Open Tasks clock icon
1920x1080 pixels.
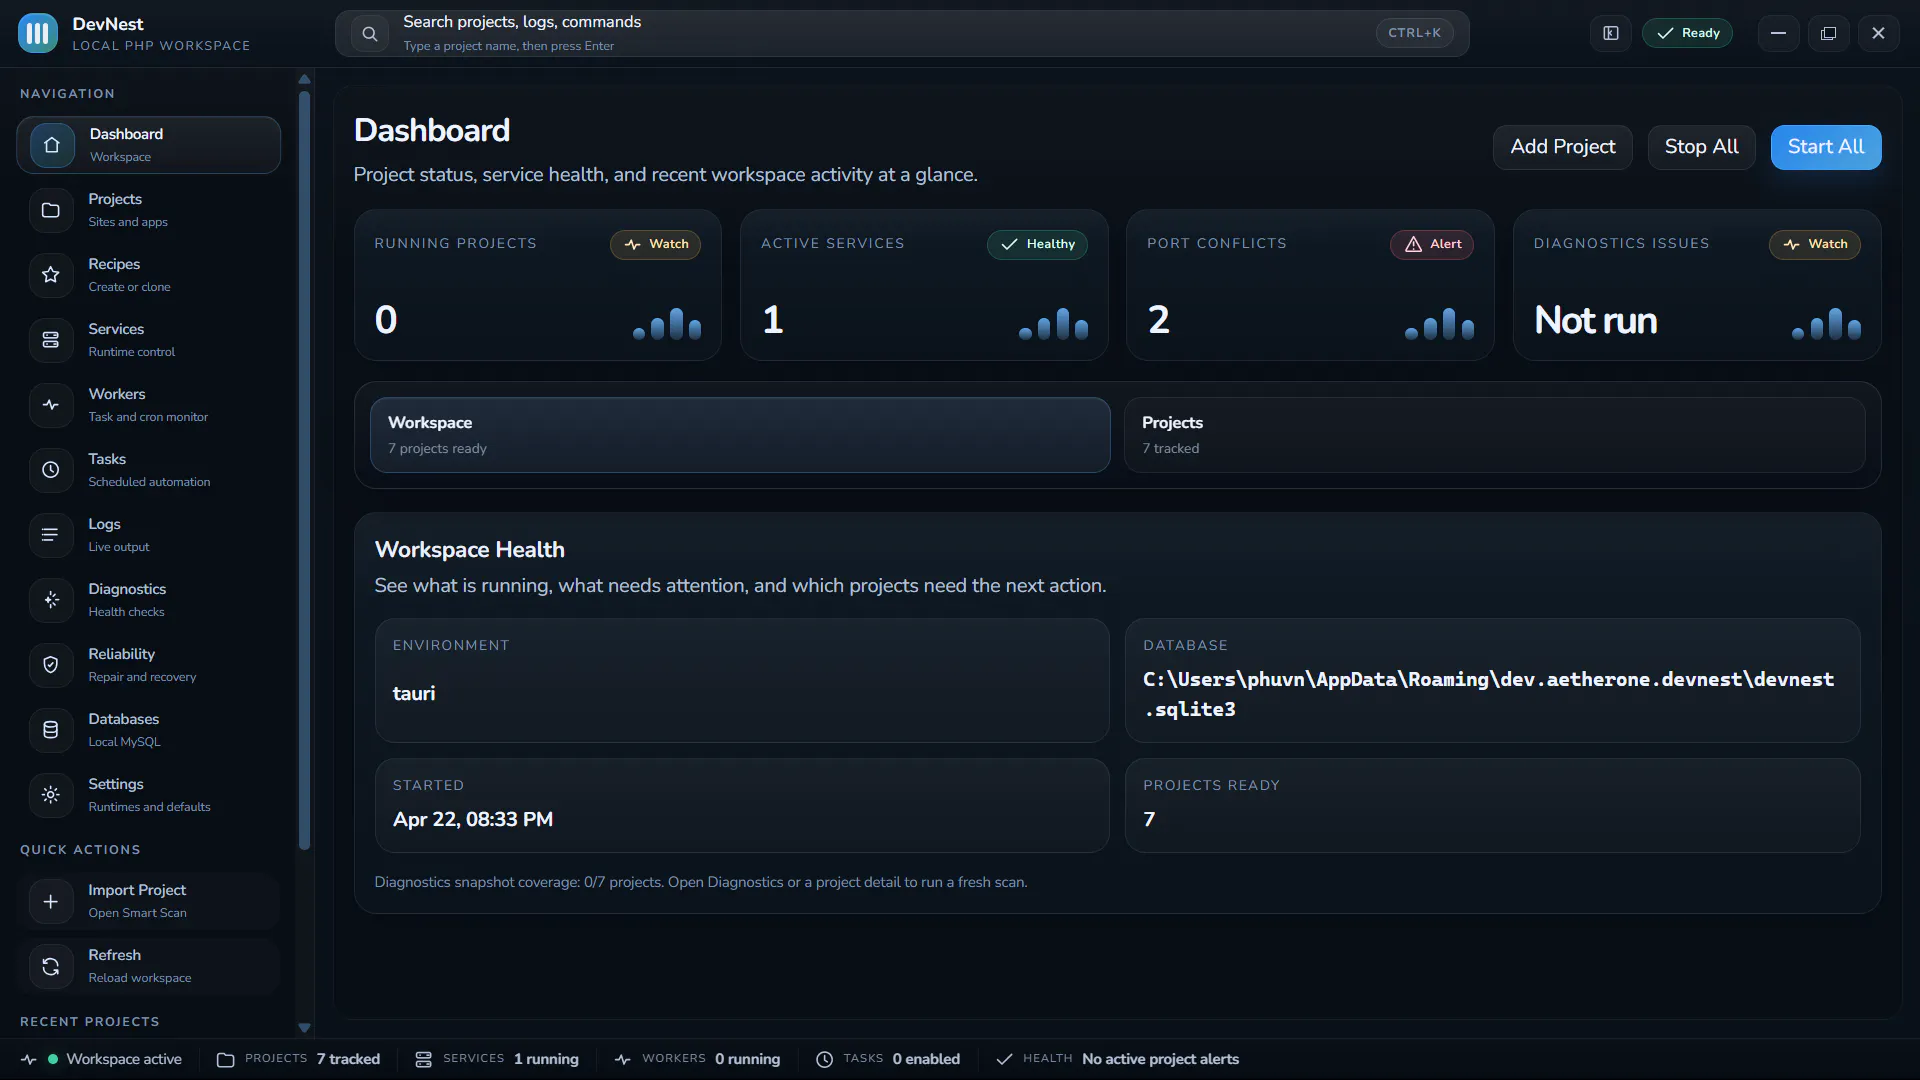51,470
